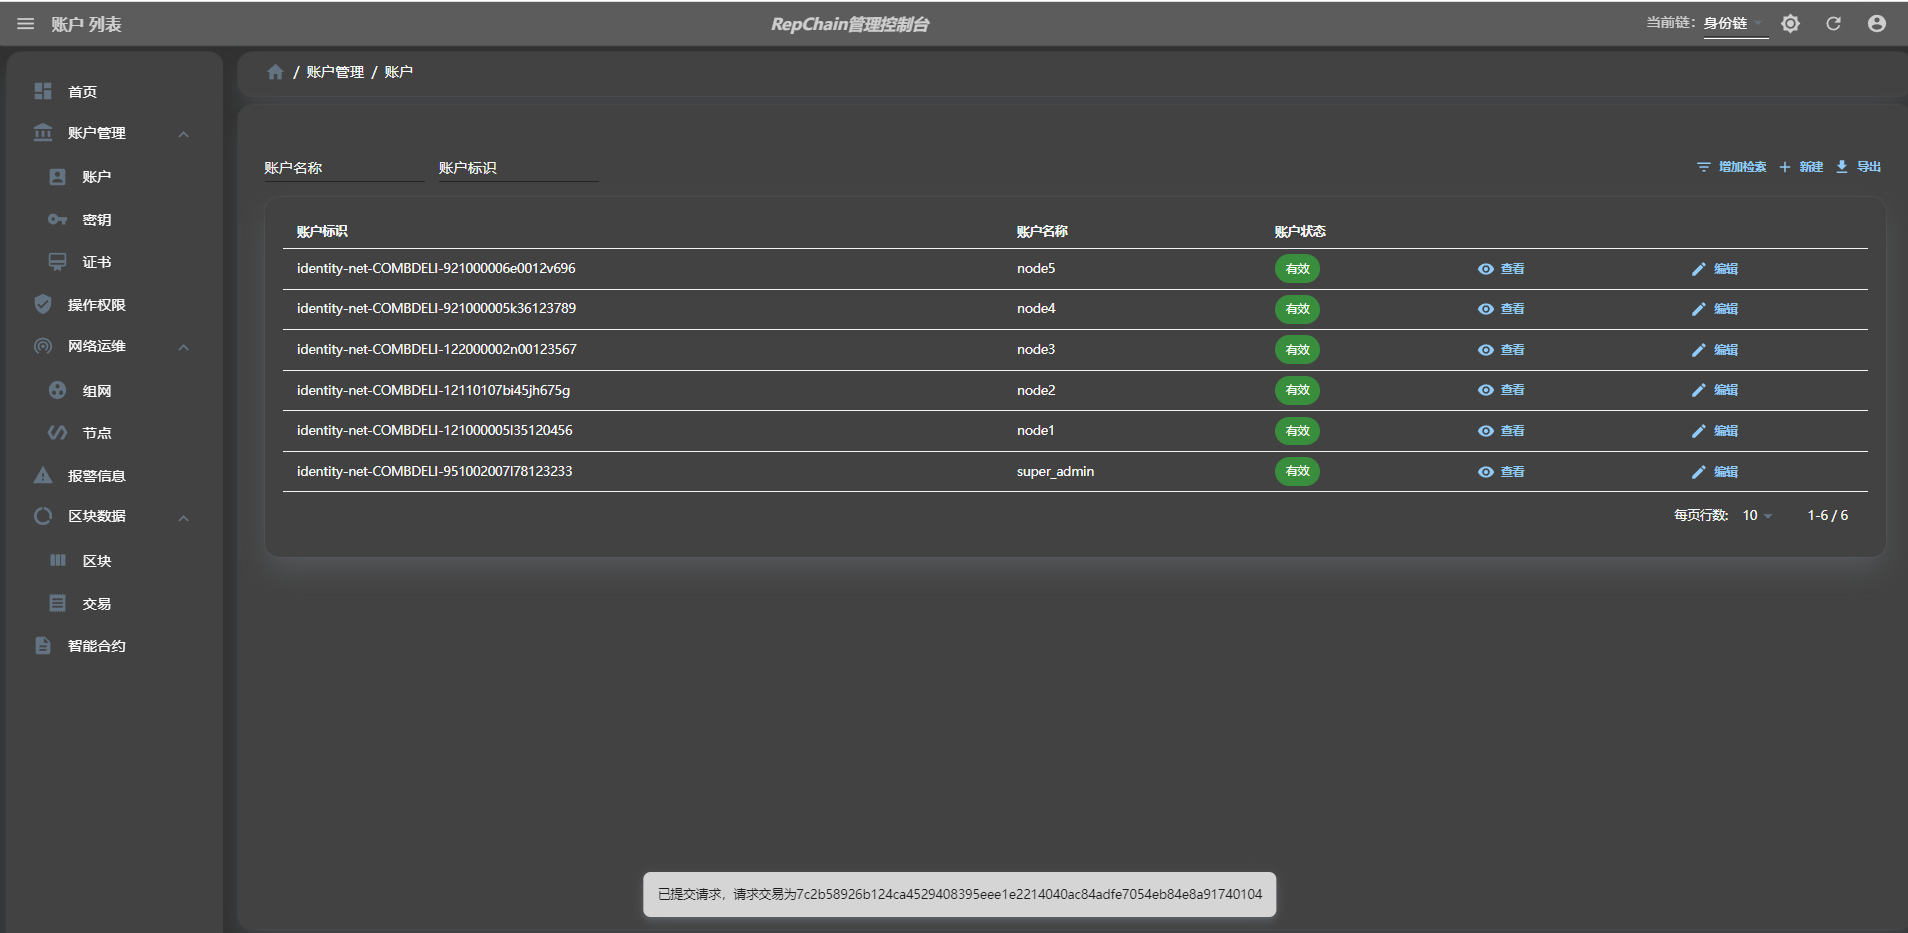Viewport: 1908px width, 933px height.
Task: Click the submitted request toast notification
Action: click(959, 894)
